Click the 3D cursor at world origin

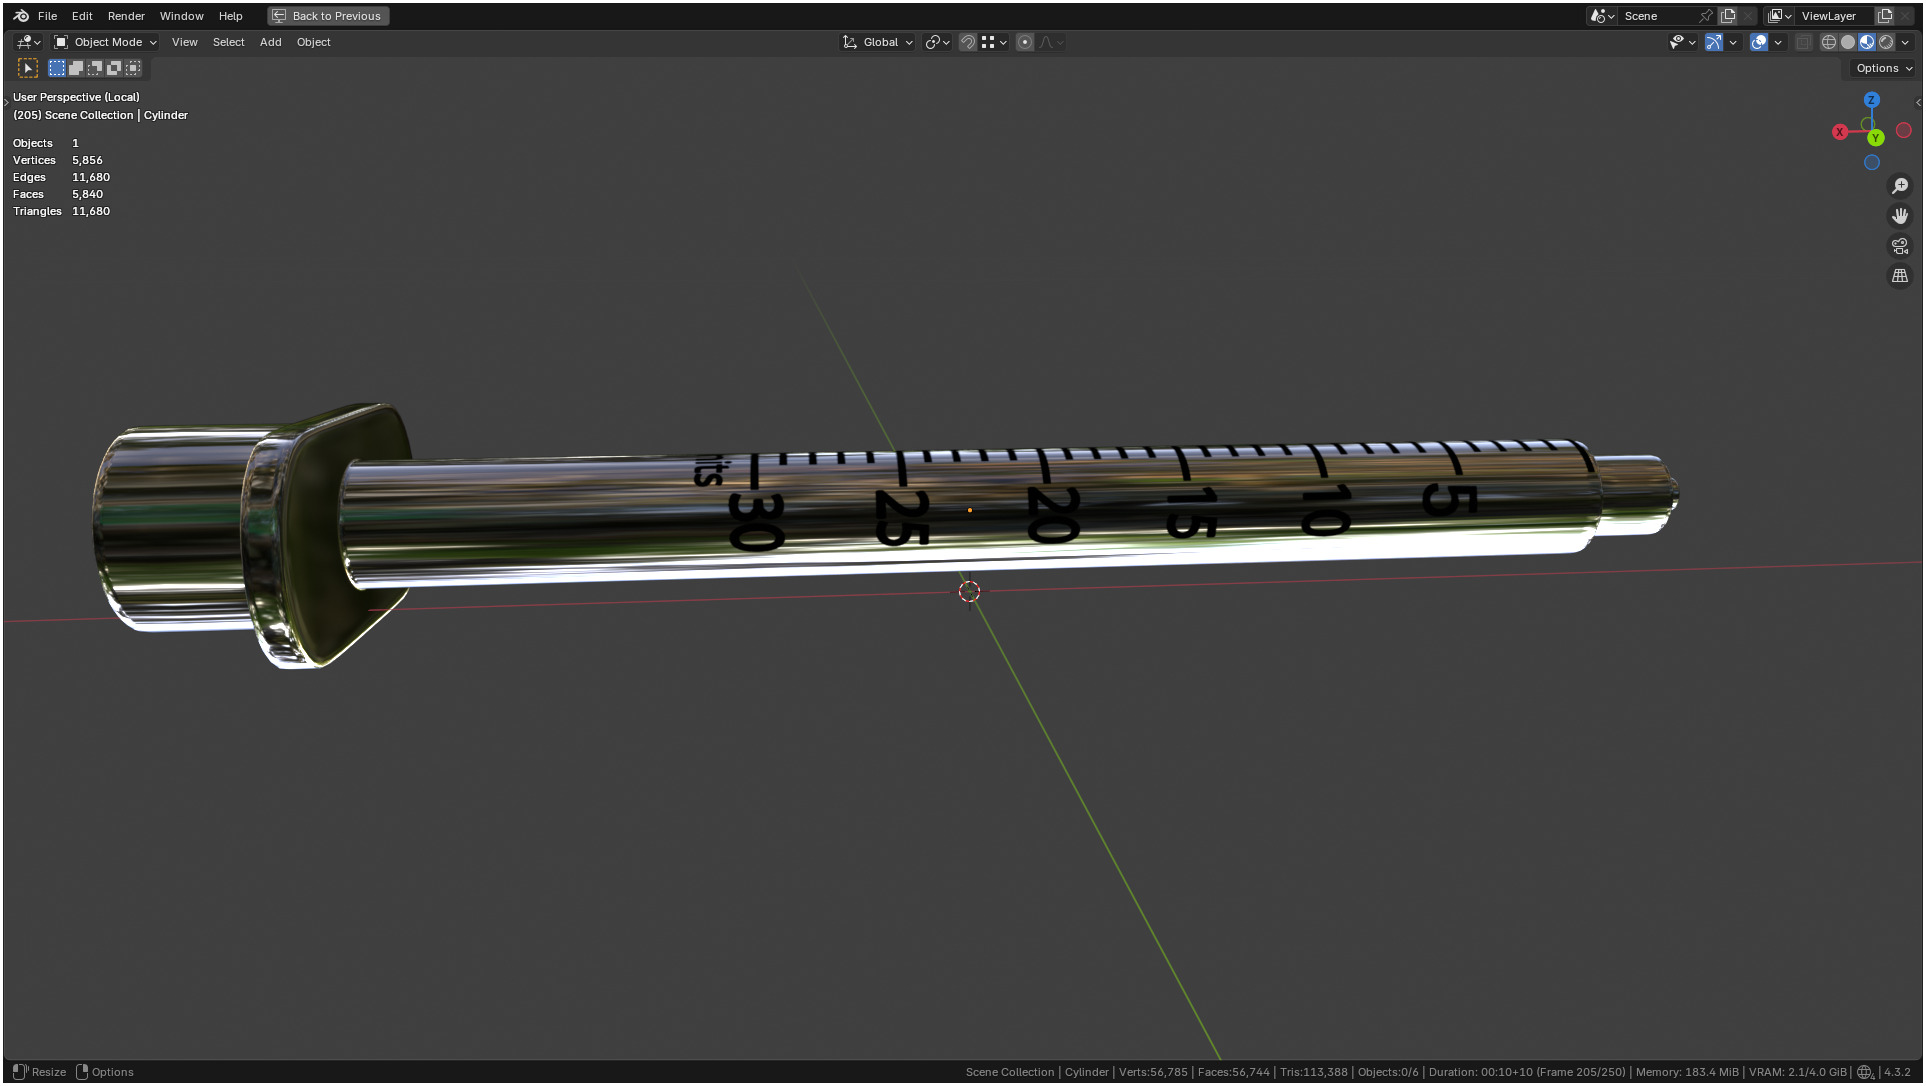pyautogui.click(x=968, y=592)
